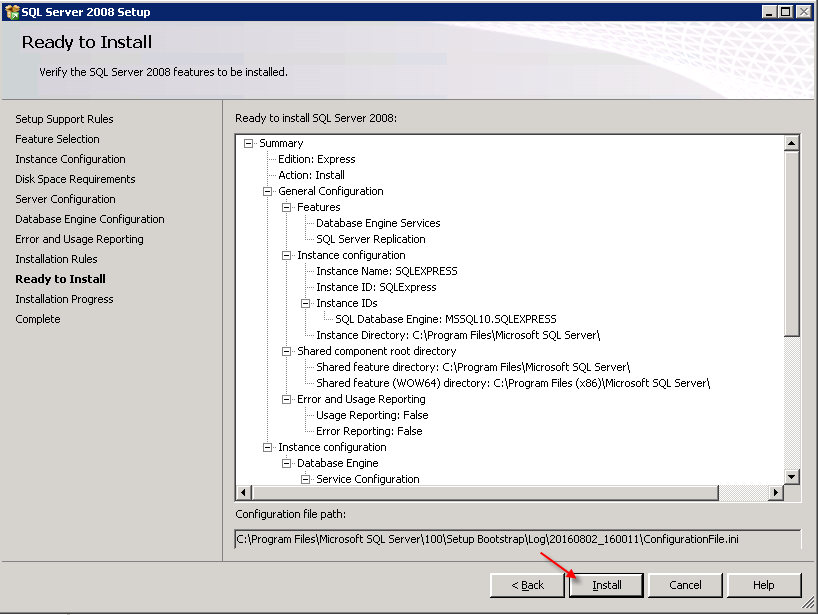Select Complete step in sidebar
The height and width of the screenshot is (615, 818).
[x=38, y=319]
